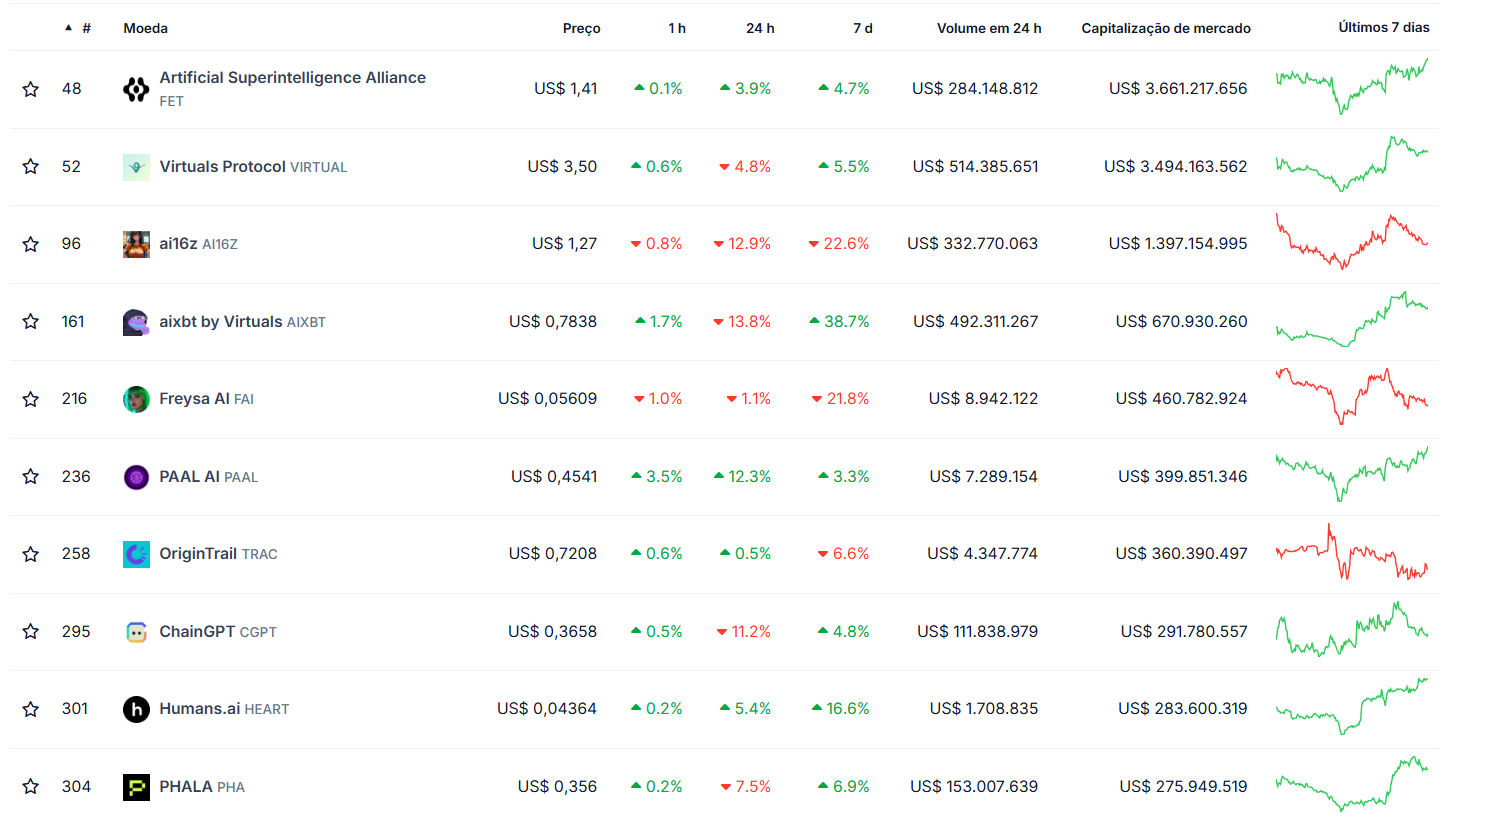Click the red ai16z sparkline chart

1352,241
